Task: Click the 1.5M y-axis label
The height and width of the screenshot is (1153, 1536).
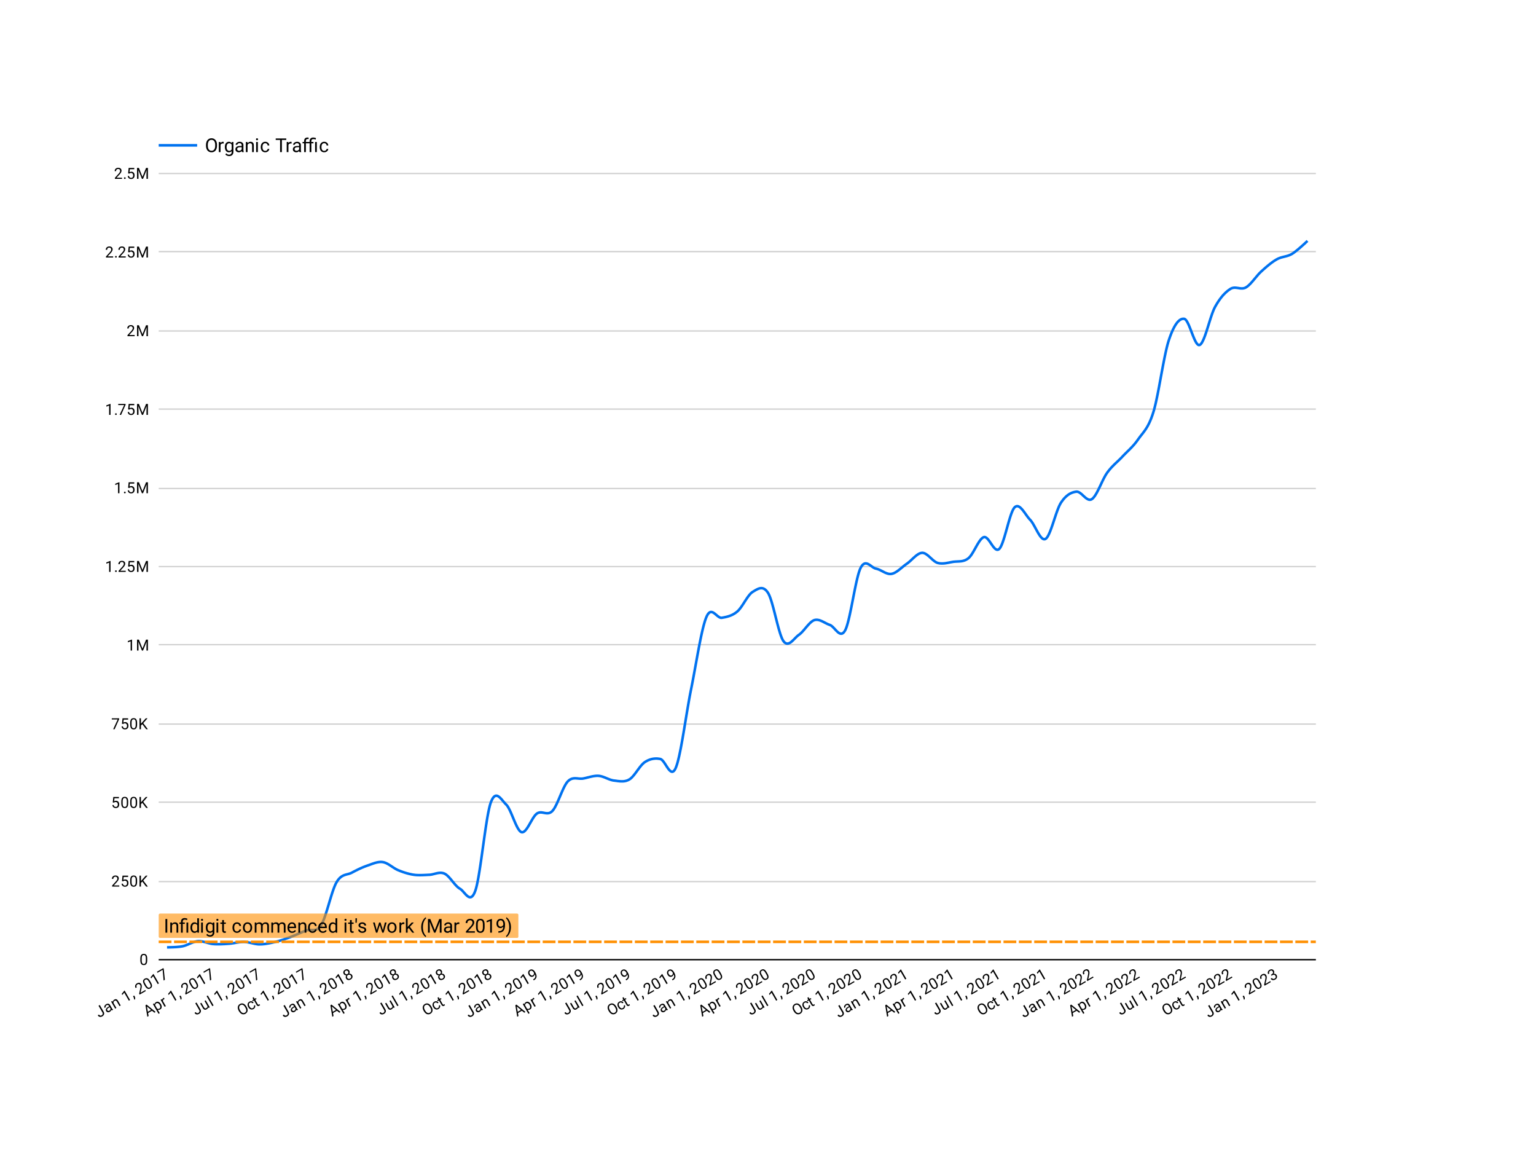Action: (x=131, y=489)
